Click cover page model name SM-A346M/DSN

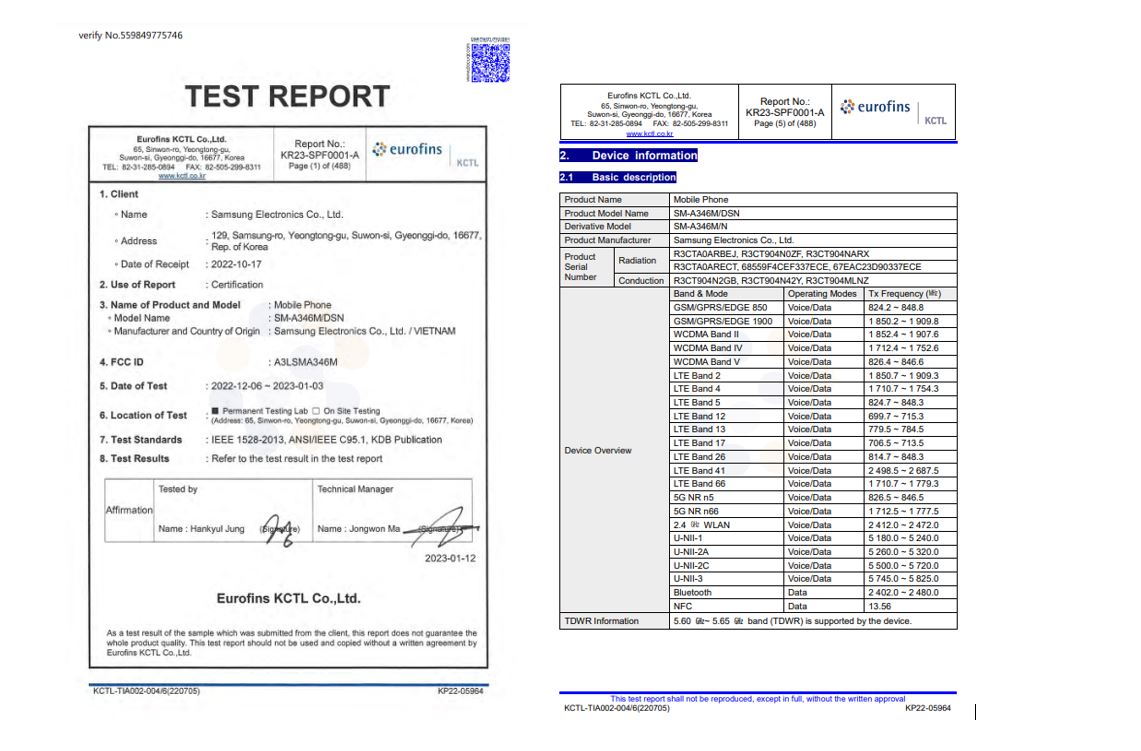(309, 318)
